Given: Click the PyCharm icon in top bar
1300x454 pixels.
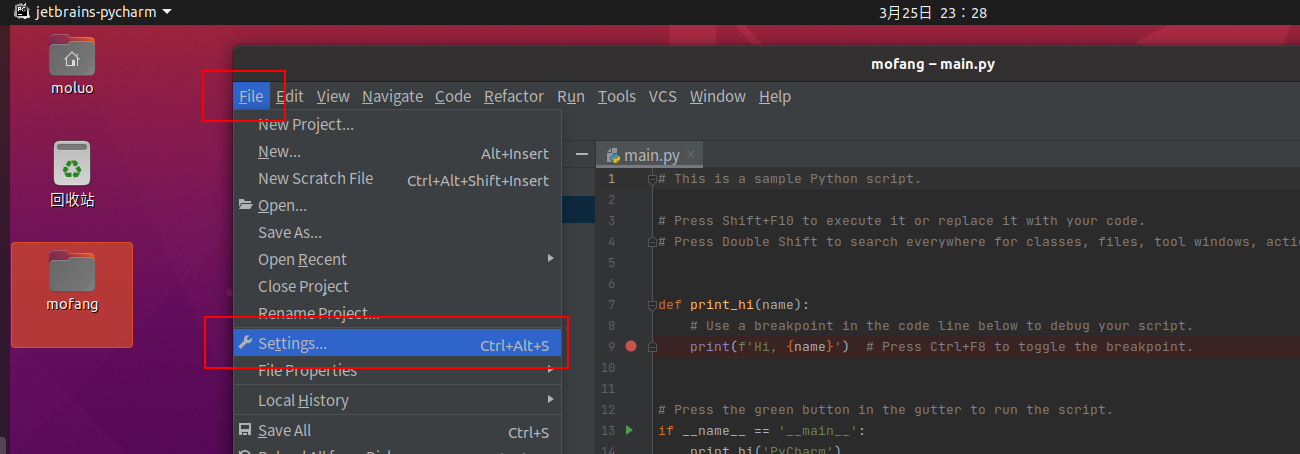Looking at the screenshot, I should tap(21, 12).
